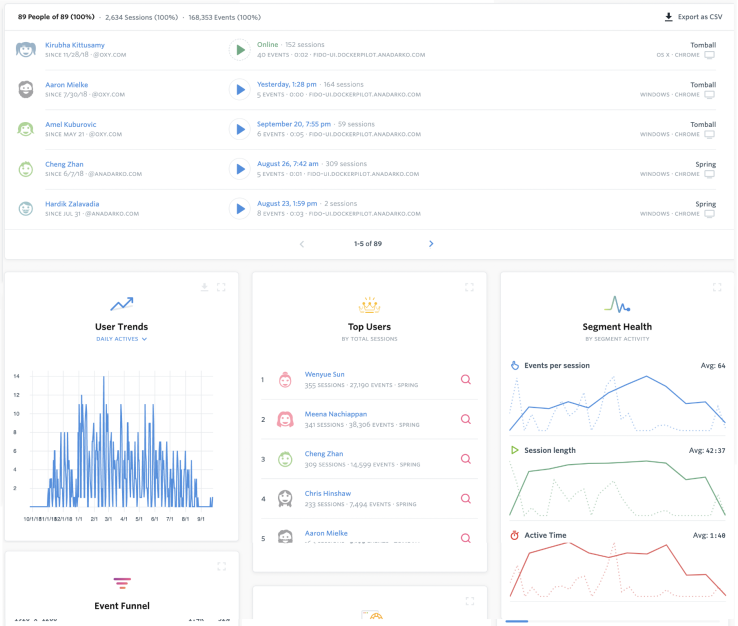
Task: Click the Active Time stopwatch icon
Action: click(515, 535)
